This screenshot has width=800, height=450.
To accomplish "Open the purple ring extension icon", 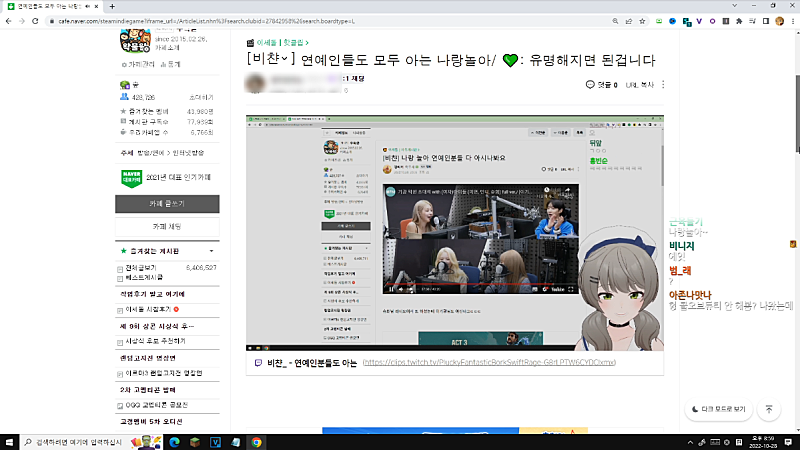I will tap(712, 21).
